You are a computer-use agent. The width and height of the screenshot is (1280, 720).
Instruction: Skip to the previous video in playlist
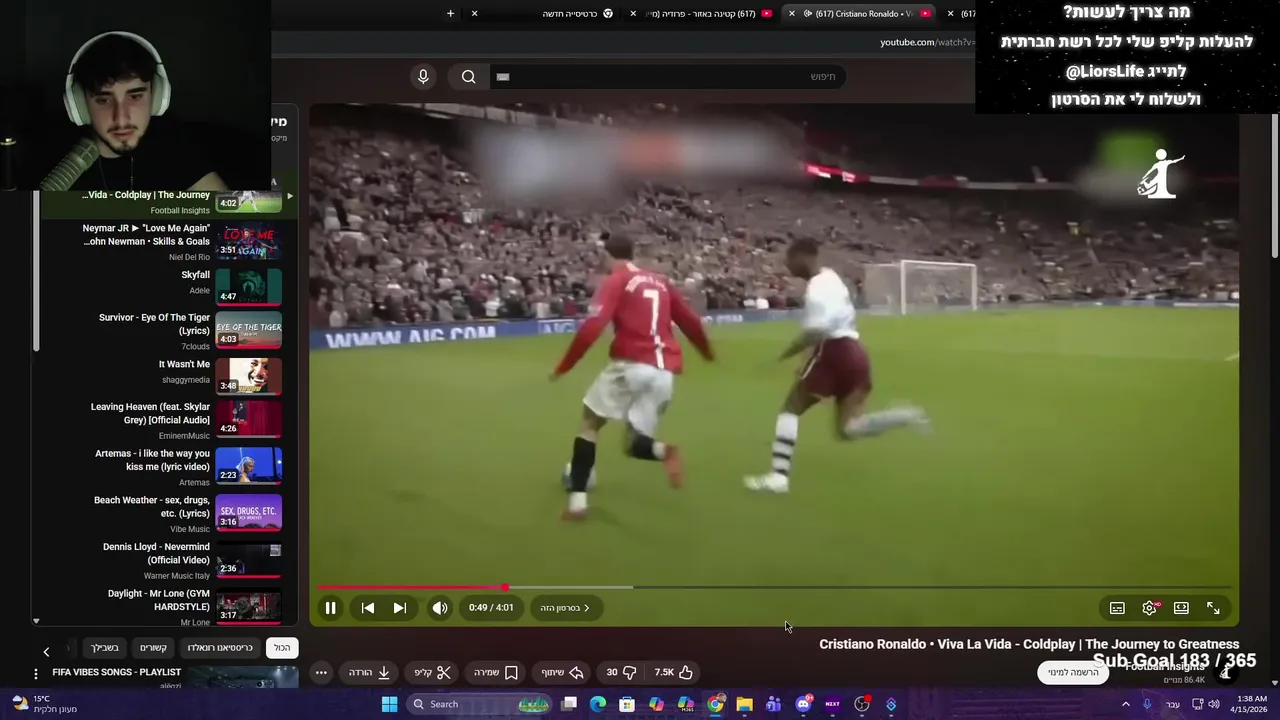(368, 608)
